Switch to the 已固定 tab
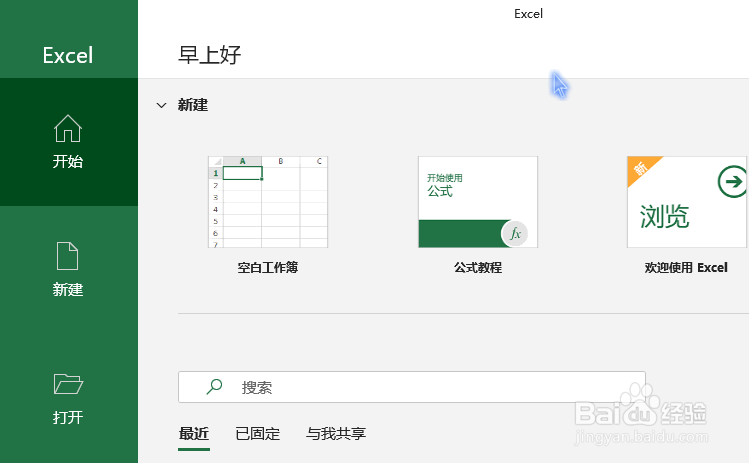The image size is (749, 463). [257, 434]
